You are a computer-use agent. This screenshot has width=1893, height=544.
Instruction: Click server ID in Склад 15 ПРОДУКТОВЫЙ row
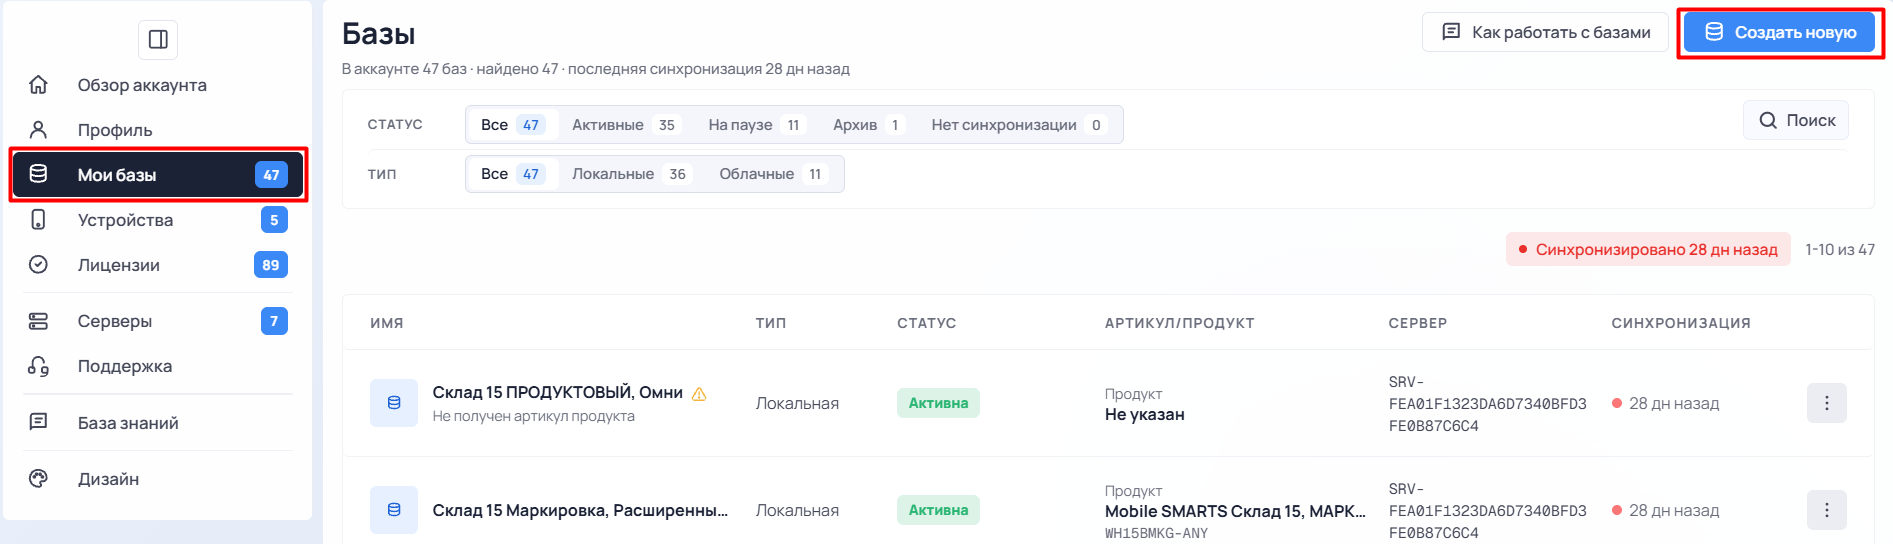coord(1487,404)
